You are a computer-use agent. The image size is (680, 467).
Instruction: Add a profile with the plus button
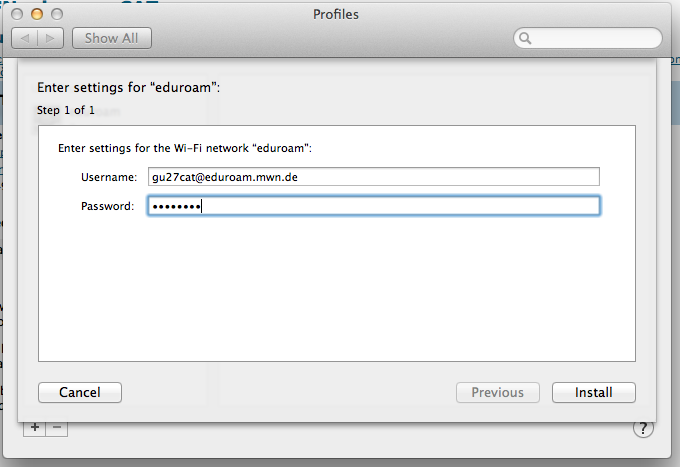[35, 427]
